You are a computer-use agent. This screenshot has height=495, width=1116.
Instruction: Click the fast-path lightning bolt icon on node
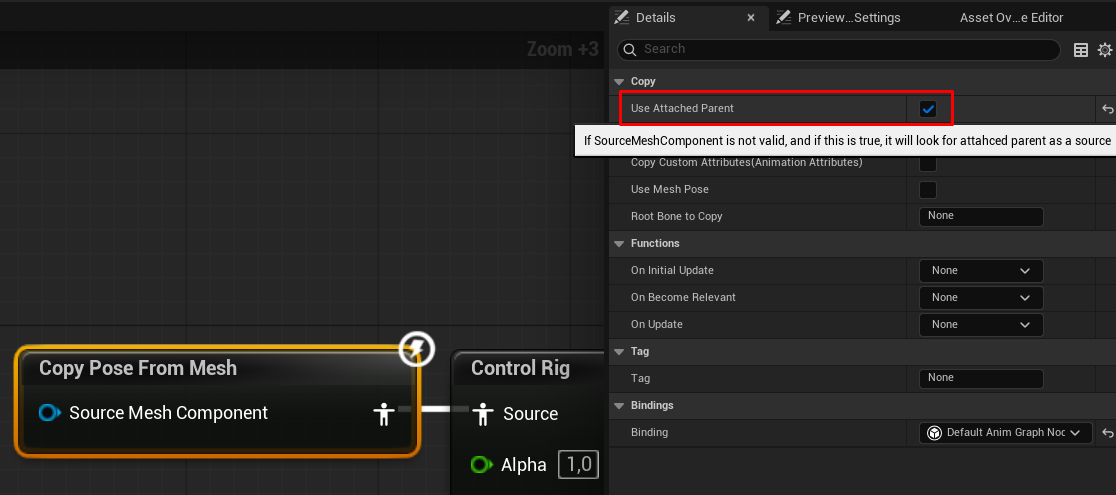pyautogui.click(x=417, y=349)
